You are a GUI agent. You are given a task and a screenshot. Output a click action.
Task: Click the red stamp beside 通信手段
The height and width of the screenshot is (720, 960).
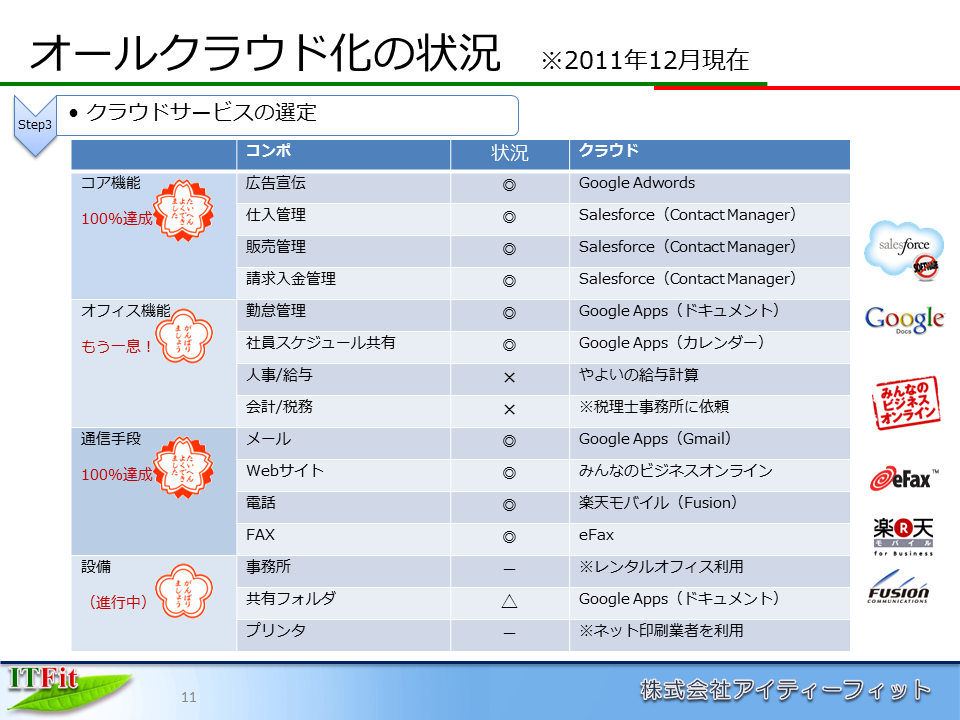183,467
